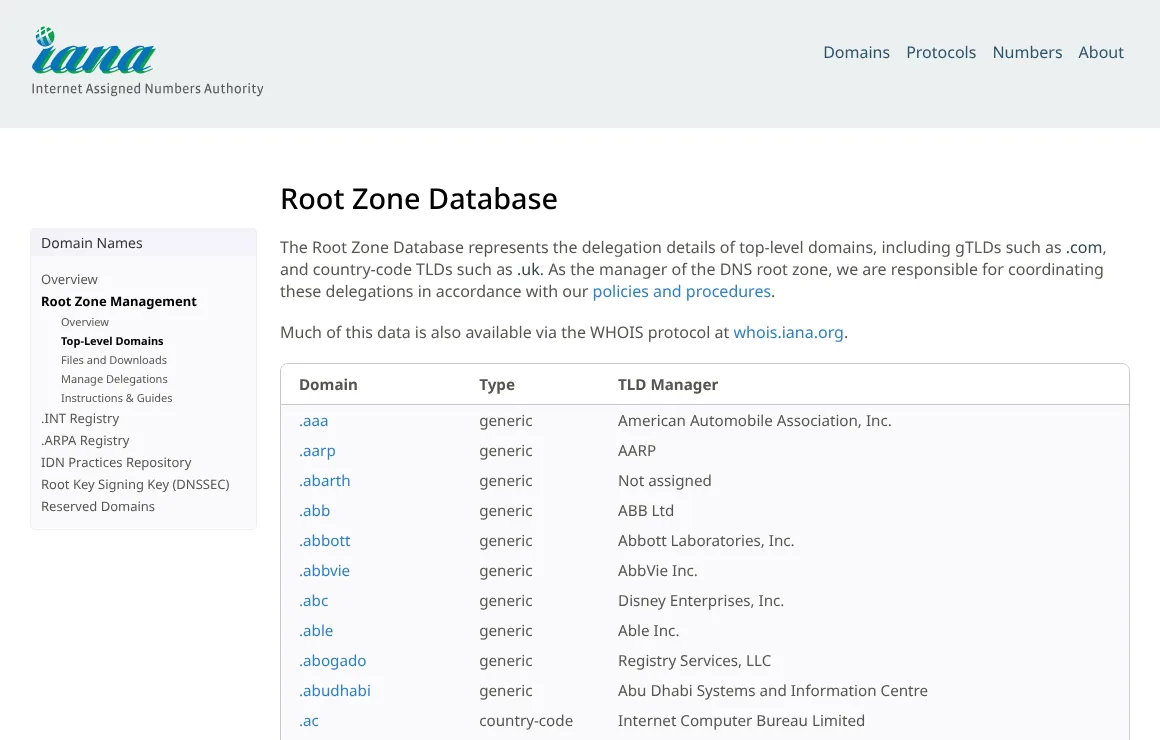Viewport: 1160px width, 740px height.
Task: Click Abu Dhabi Systems and Information Centre
Action: pos(772,691)
